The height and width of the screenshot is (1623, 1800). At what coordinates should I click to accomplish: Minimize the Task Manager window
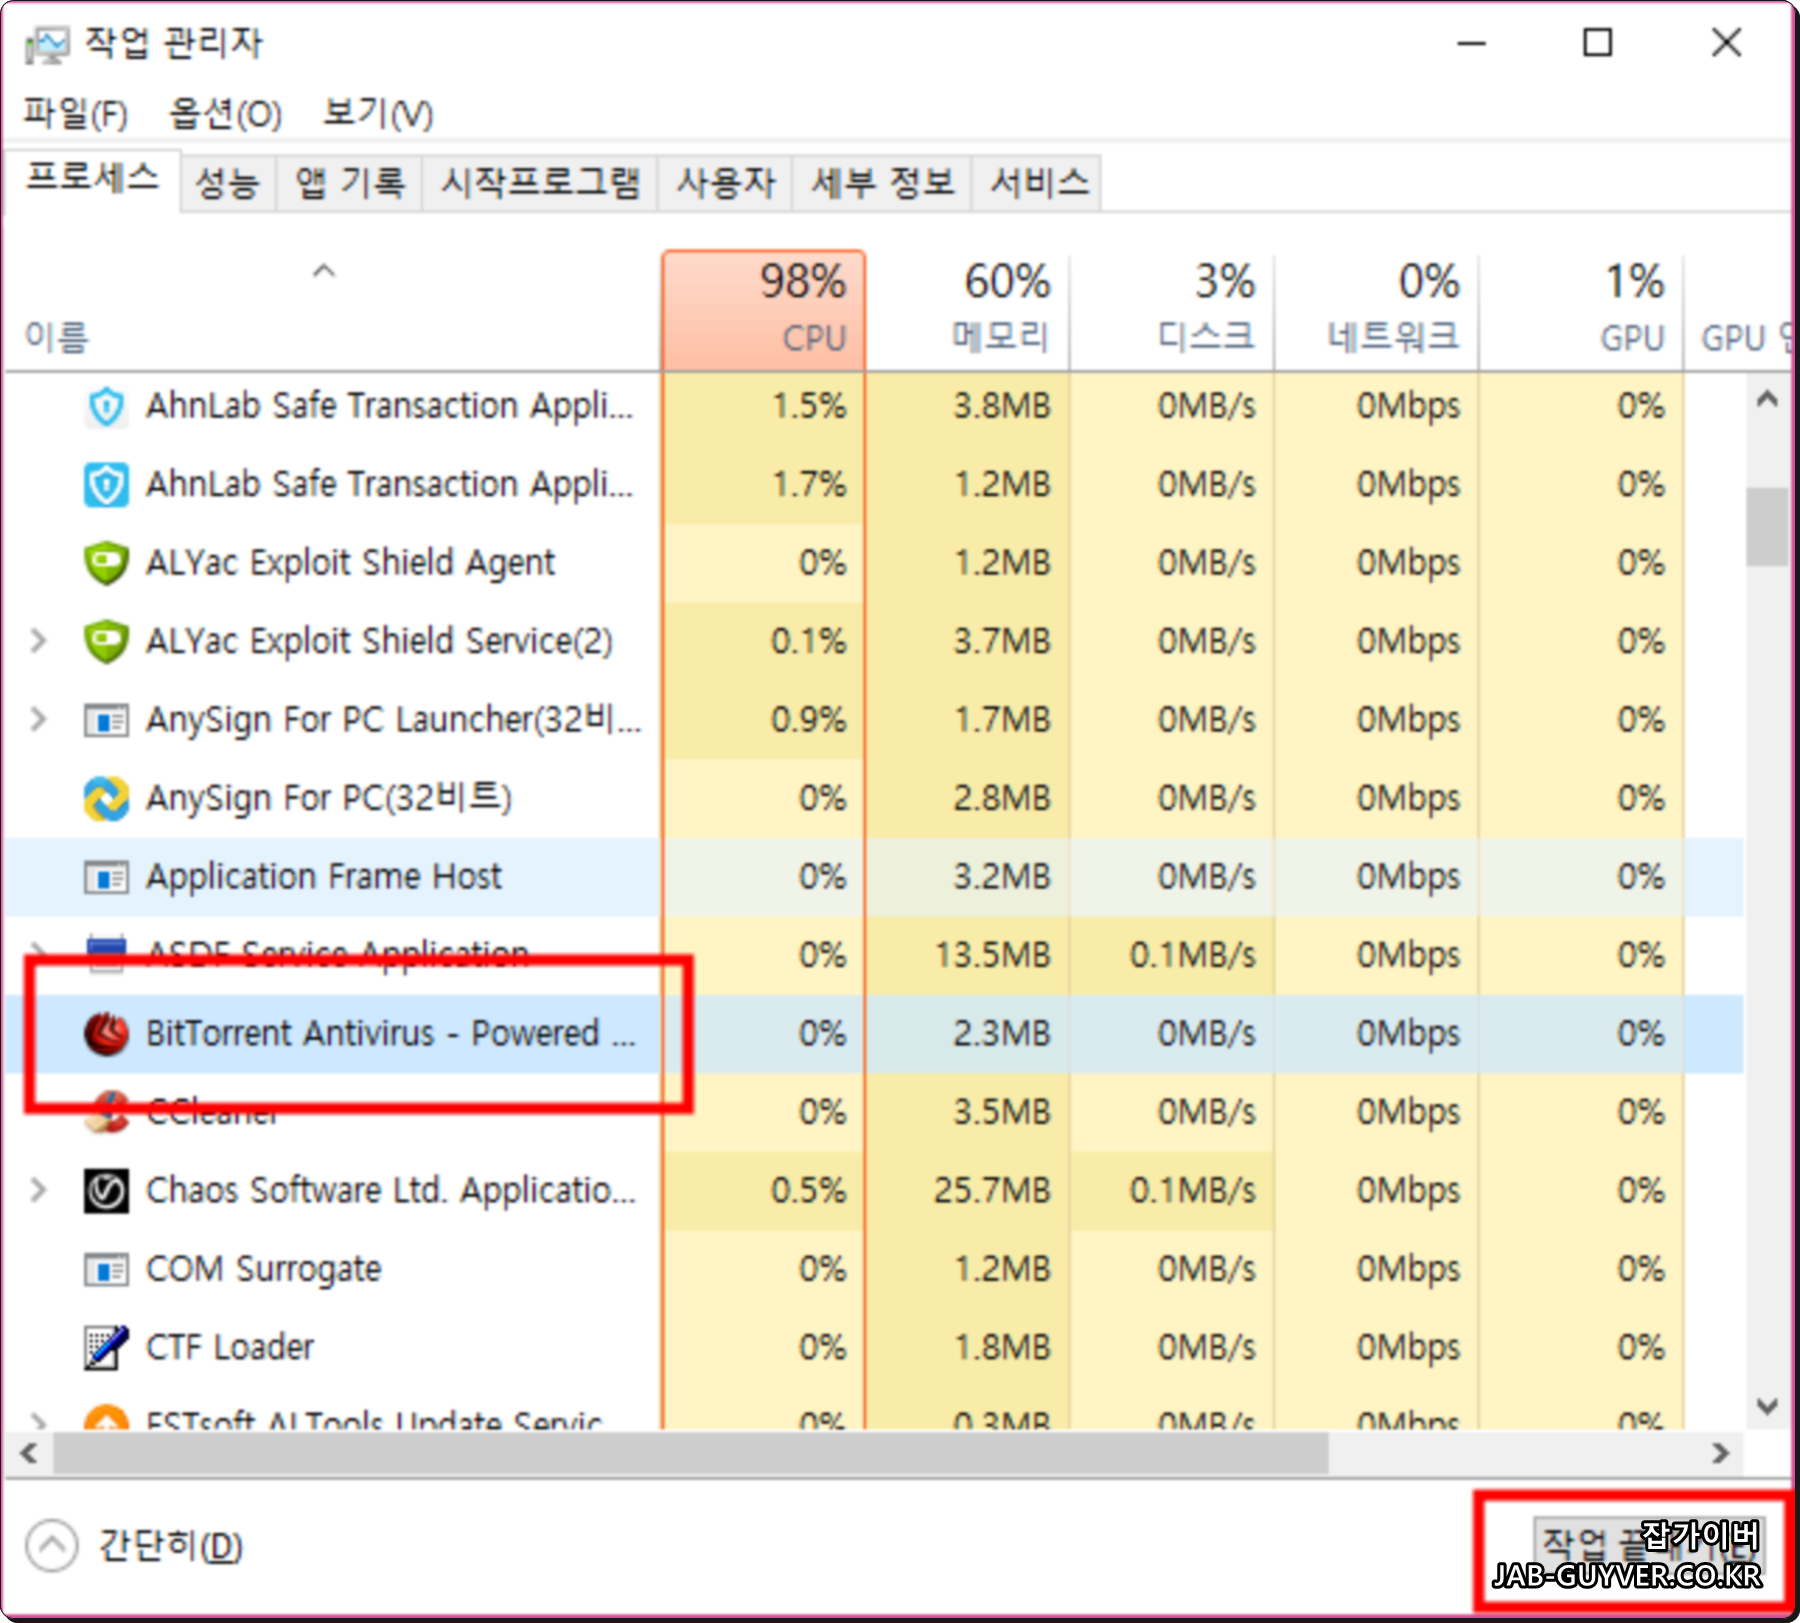coord(1471,43)
